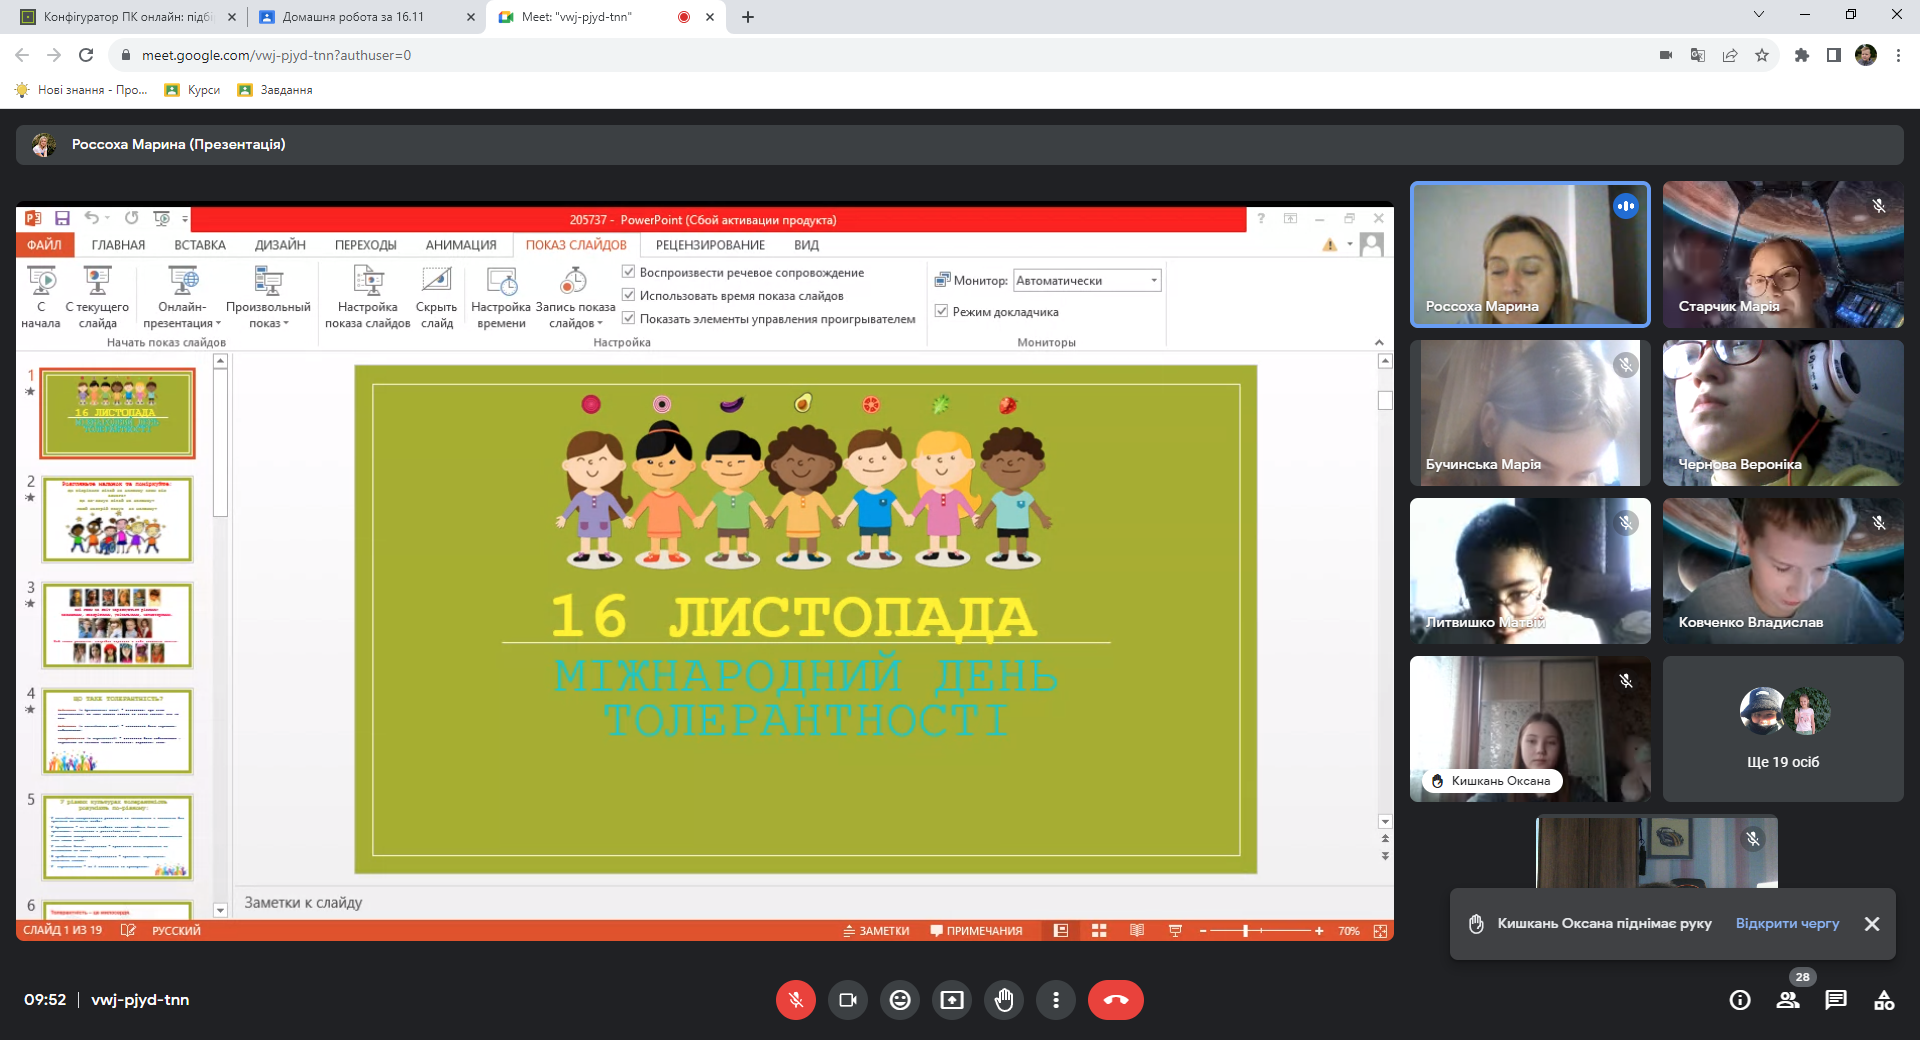Dismiss the raised hand notification

pyautogui.click(x=1872, y=924)
